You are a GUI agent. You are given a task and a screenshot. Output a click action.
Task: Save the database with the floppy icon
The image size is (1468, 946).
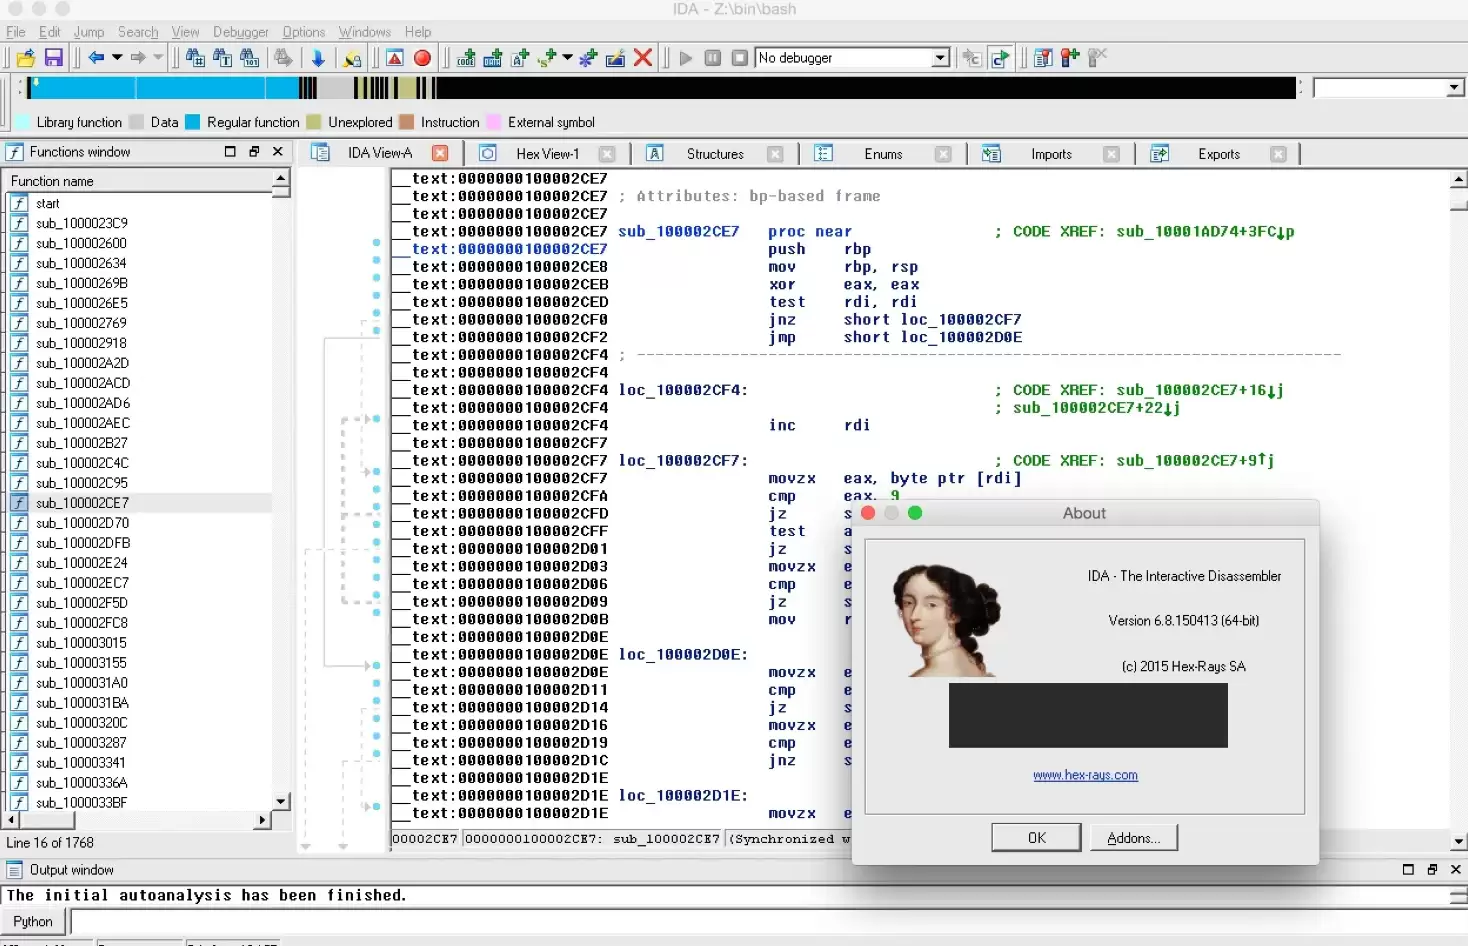[54, 58]
